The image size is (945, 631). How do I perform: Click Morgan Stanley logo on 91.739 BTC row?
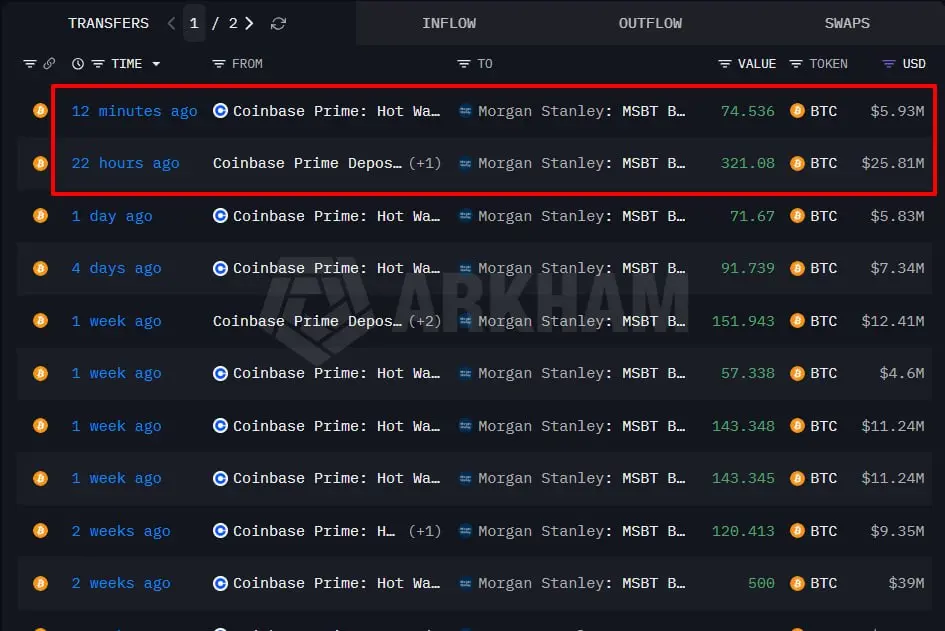(x=465, y=268)
